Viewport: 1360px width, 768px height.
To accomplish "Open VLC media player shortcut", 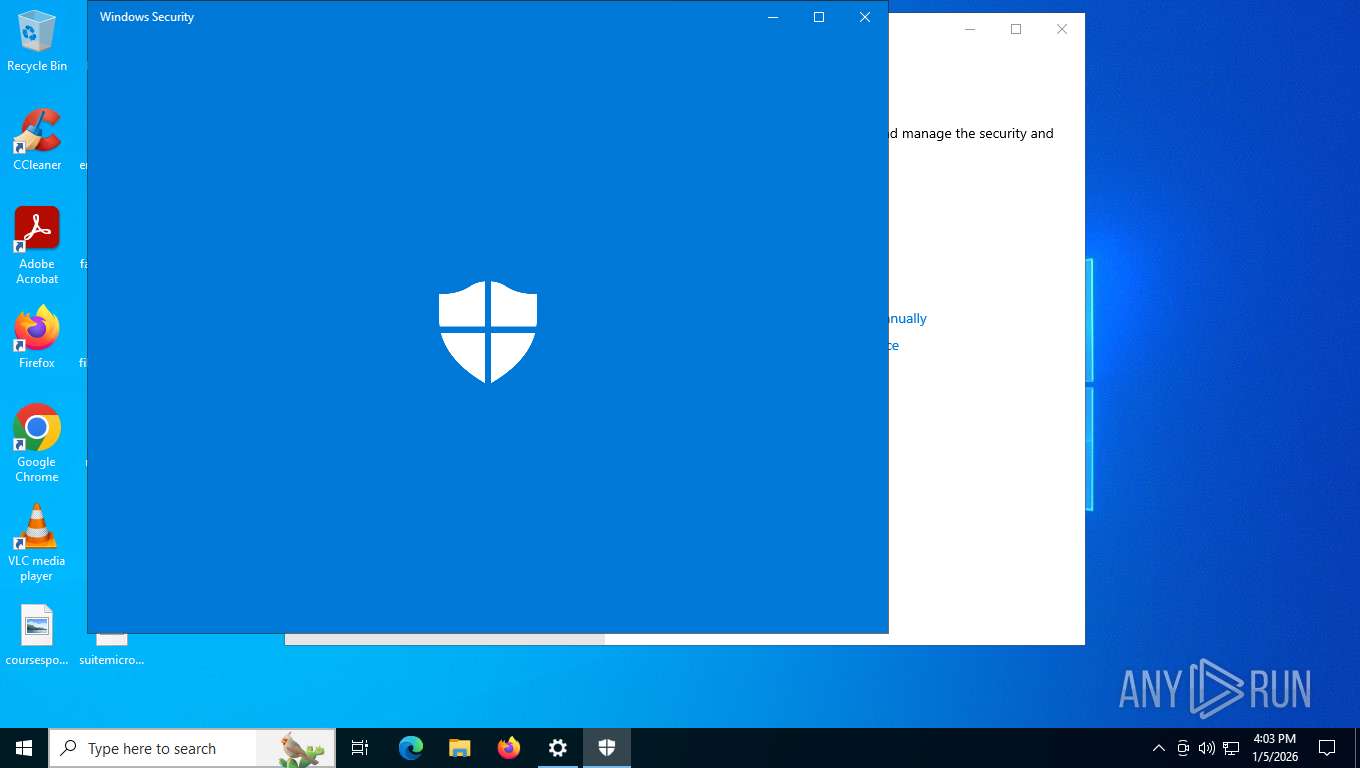I will pyautogui.click(x=37, y=543).
